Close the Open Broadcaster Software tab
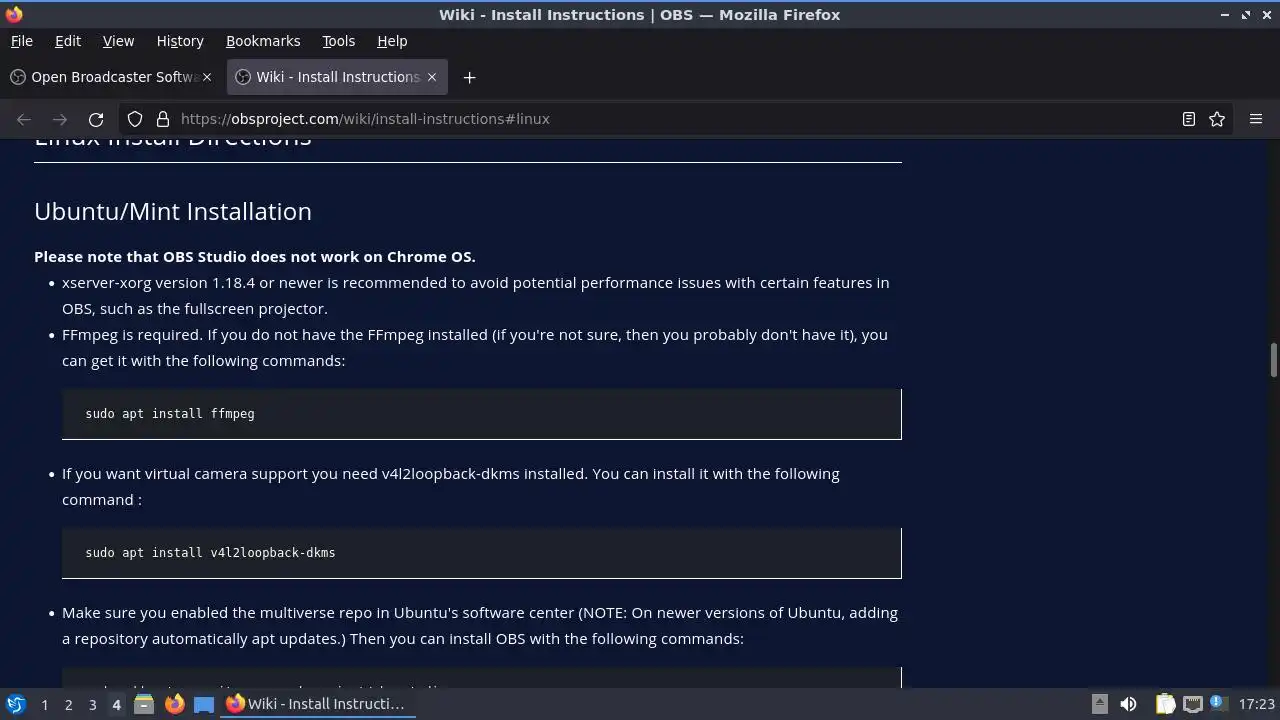1280x720 pixels. 208,77
